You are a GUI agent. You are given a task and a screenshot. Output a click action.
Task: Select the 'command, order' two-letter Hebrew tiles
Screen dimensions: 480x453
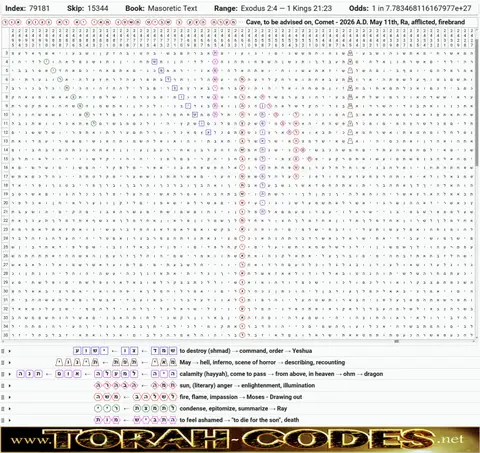(129, 351)
